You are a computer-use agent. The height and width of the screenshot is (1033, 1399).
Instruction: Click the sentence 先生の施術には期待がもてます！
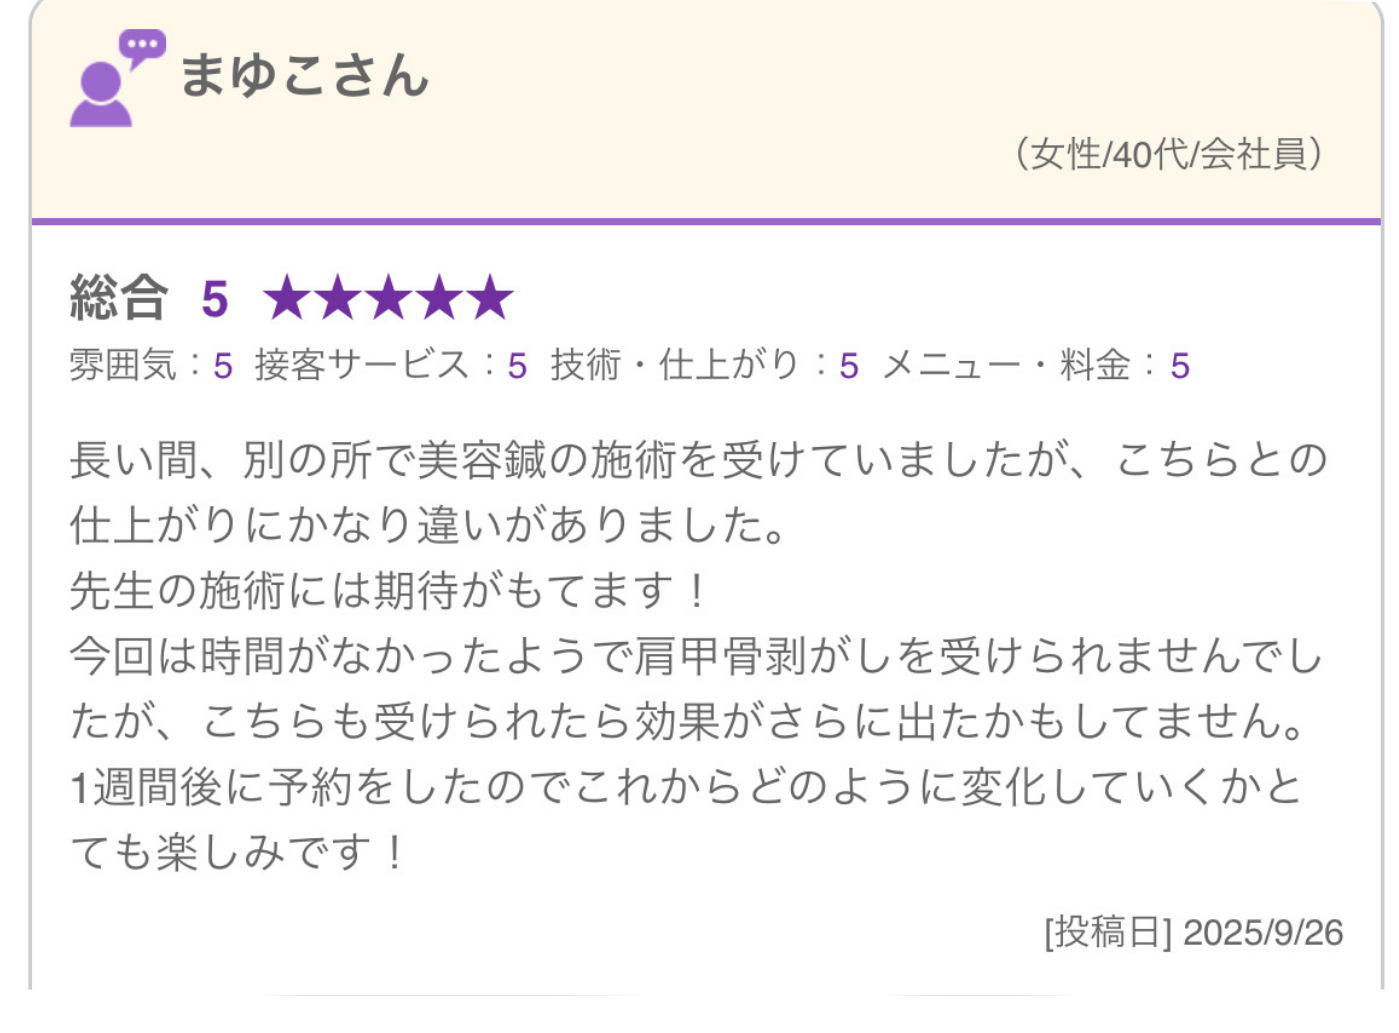390,591
